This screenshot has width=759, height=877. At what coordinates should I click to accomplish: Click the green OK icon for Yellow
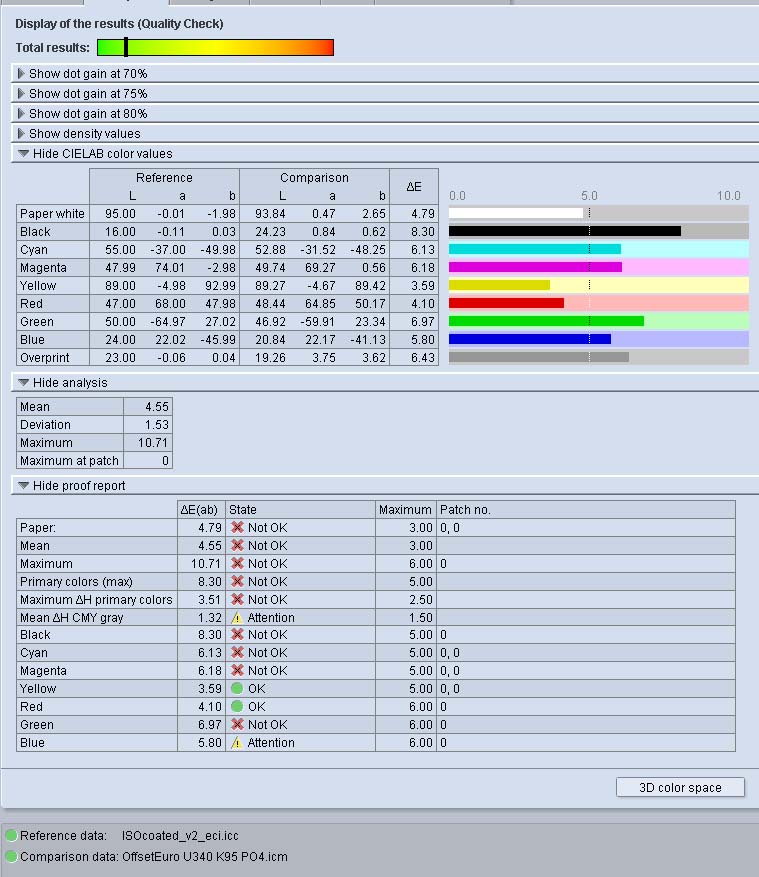click(237, 689)
